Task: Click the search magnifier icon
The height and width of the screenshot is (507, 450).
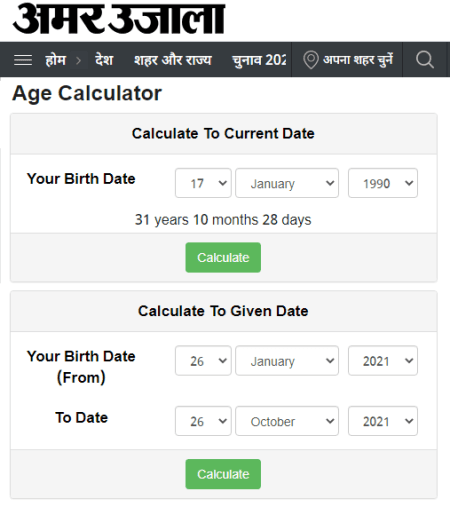Action: tap(425, 60)
